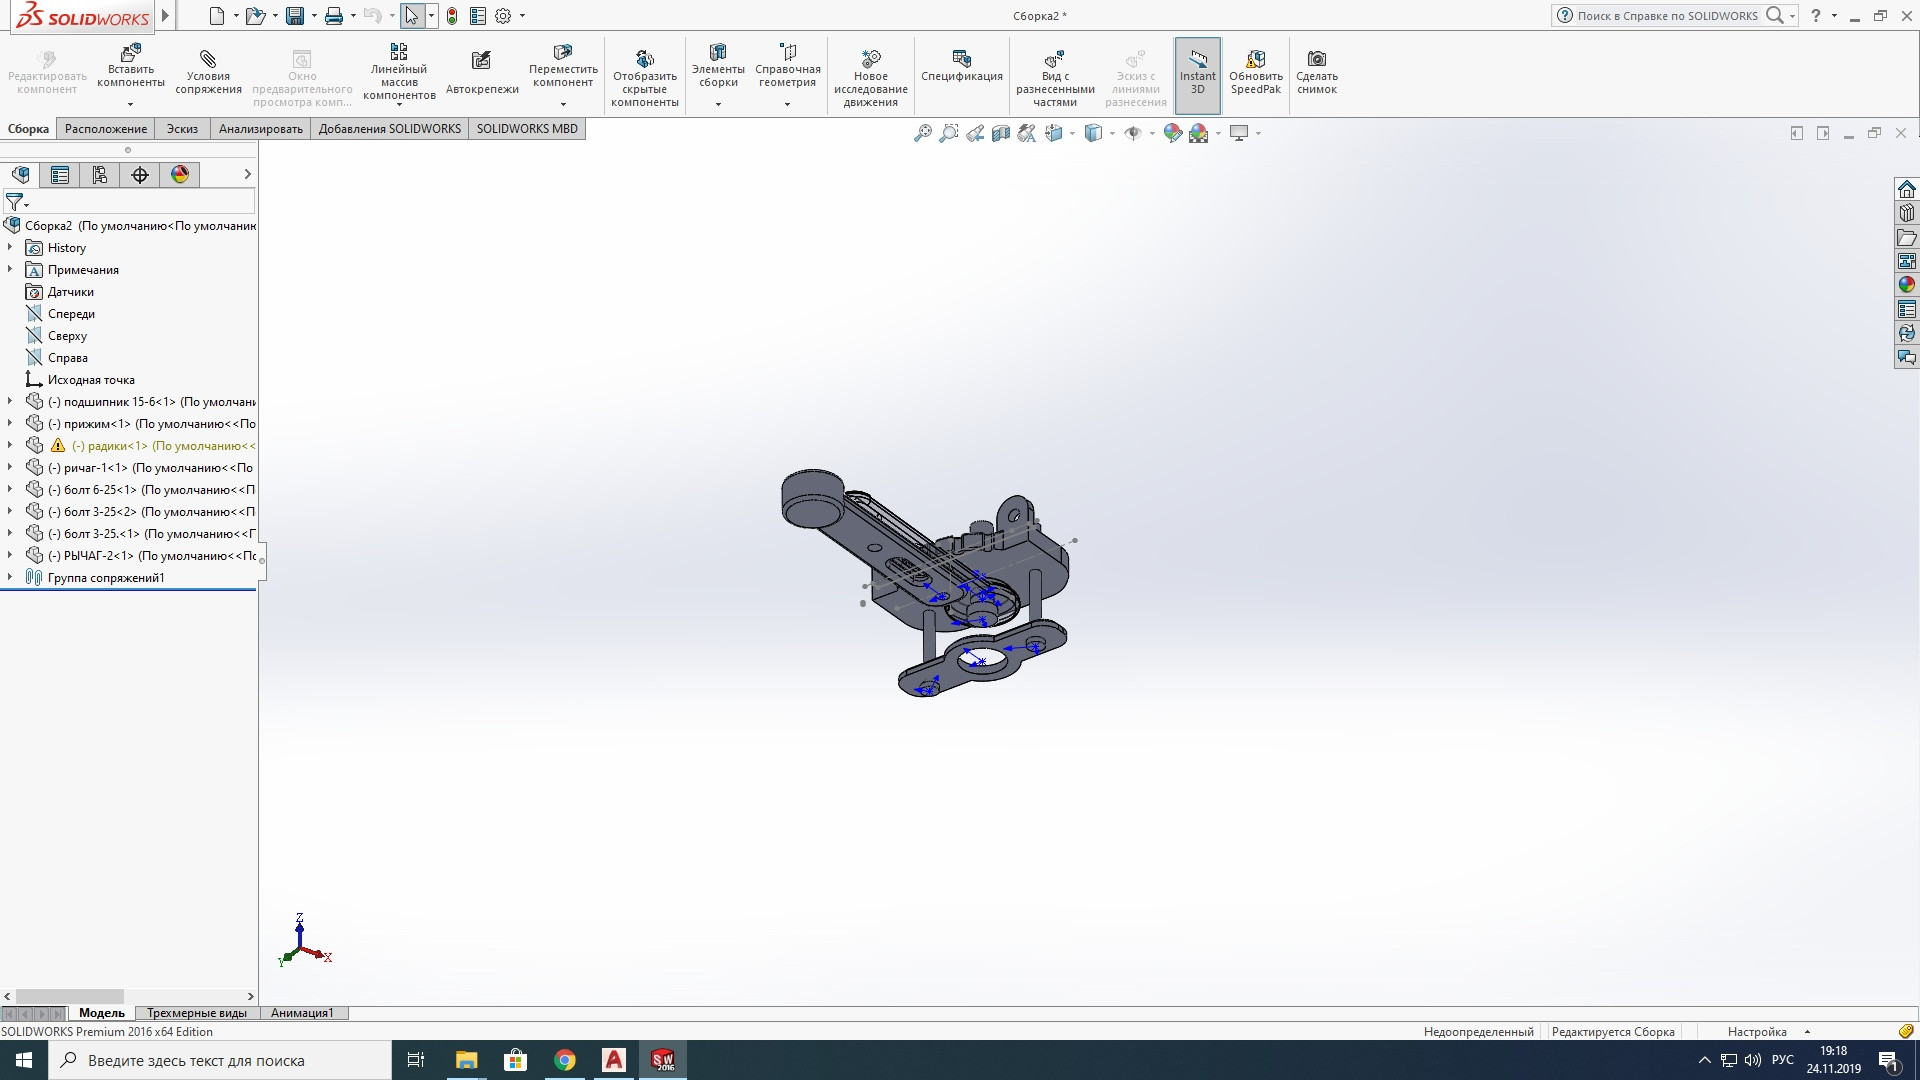Click Rebuild traffic-light icon
Screen dimensions: 1920x1080
[x=452, y=16]
